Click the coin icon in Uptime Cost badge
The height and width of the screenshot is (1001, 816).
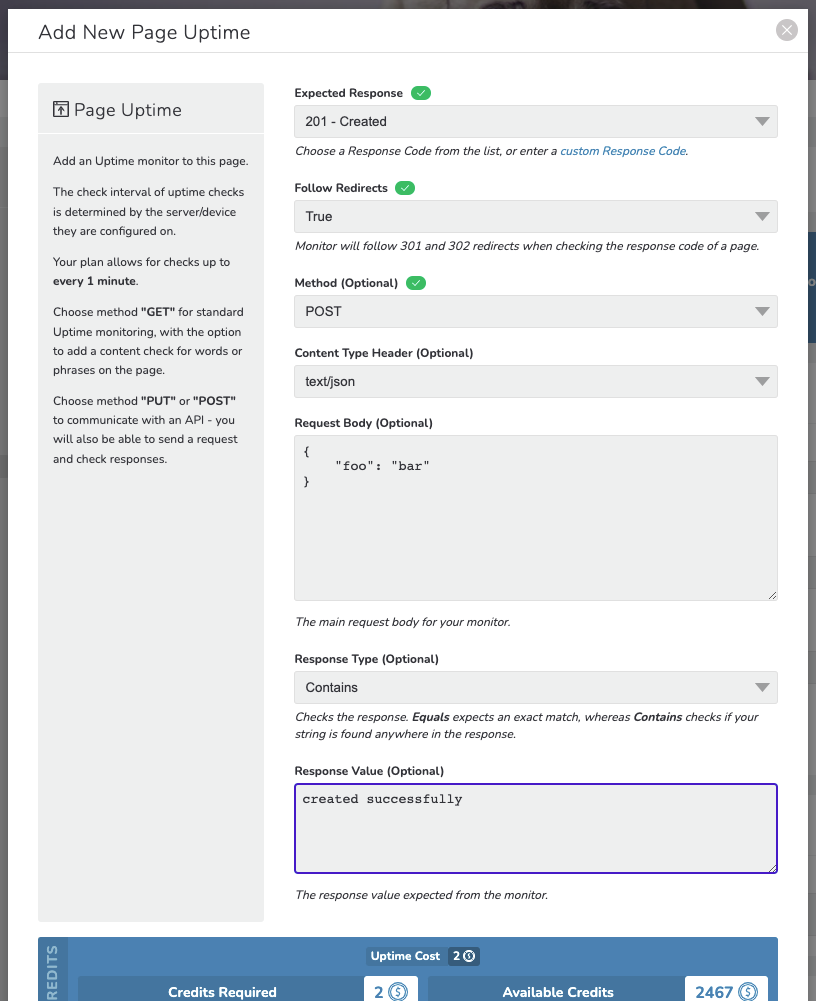[x=469, y=956]
